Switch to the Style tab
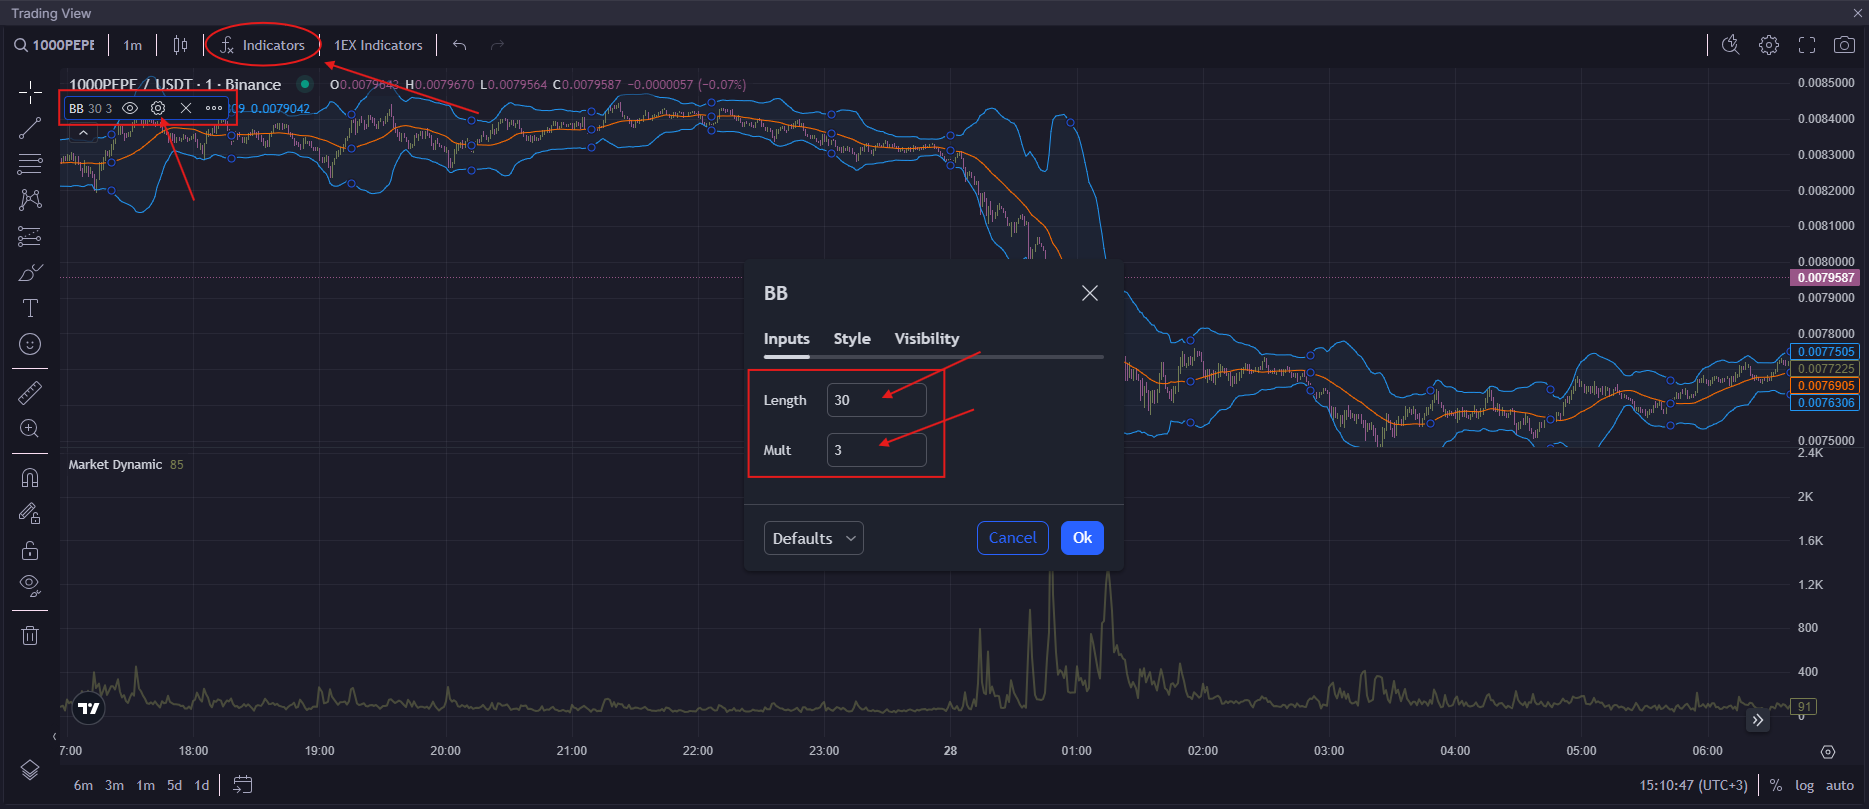Viewport: 1869px width, 809px height. click(852, 339)
